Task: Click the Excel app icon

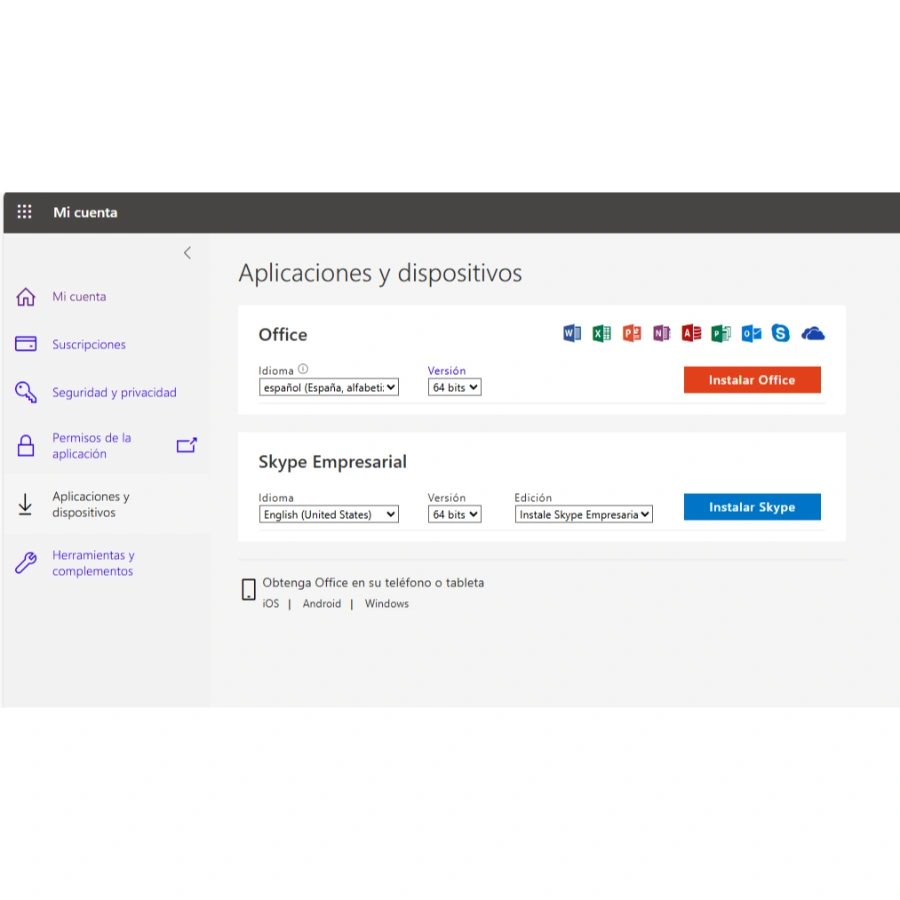Action: click(601, 333)
